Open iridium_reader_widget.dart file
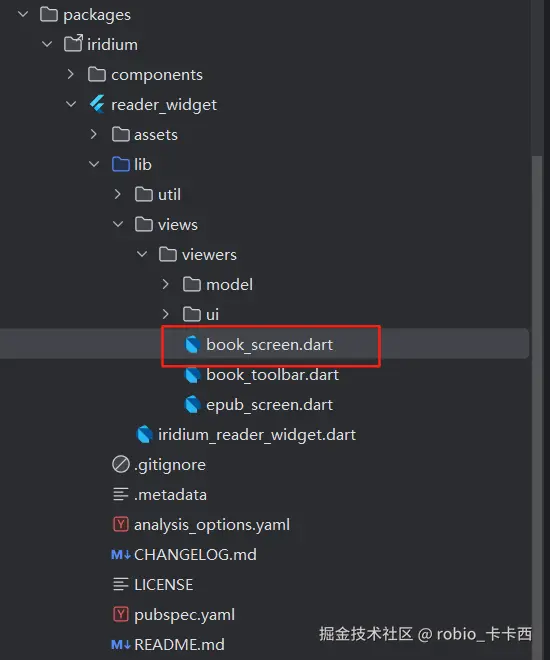The width and height of the screenshot is (550, 660). [257, 435]
